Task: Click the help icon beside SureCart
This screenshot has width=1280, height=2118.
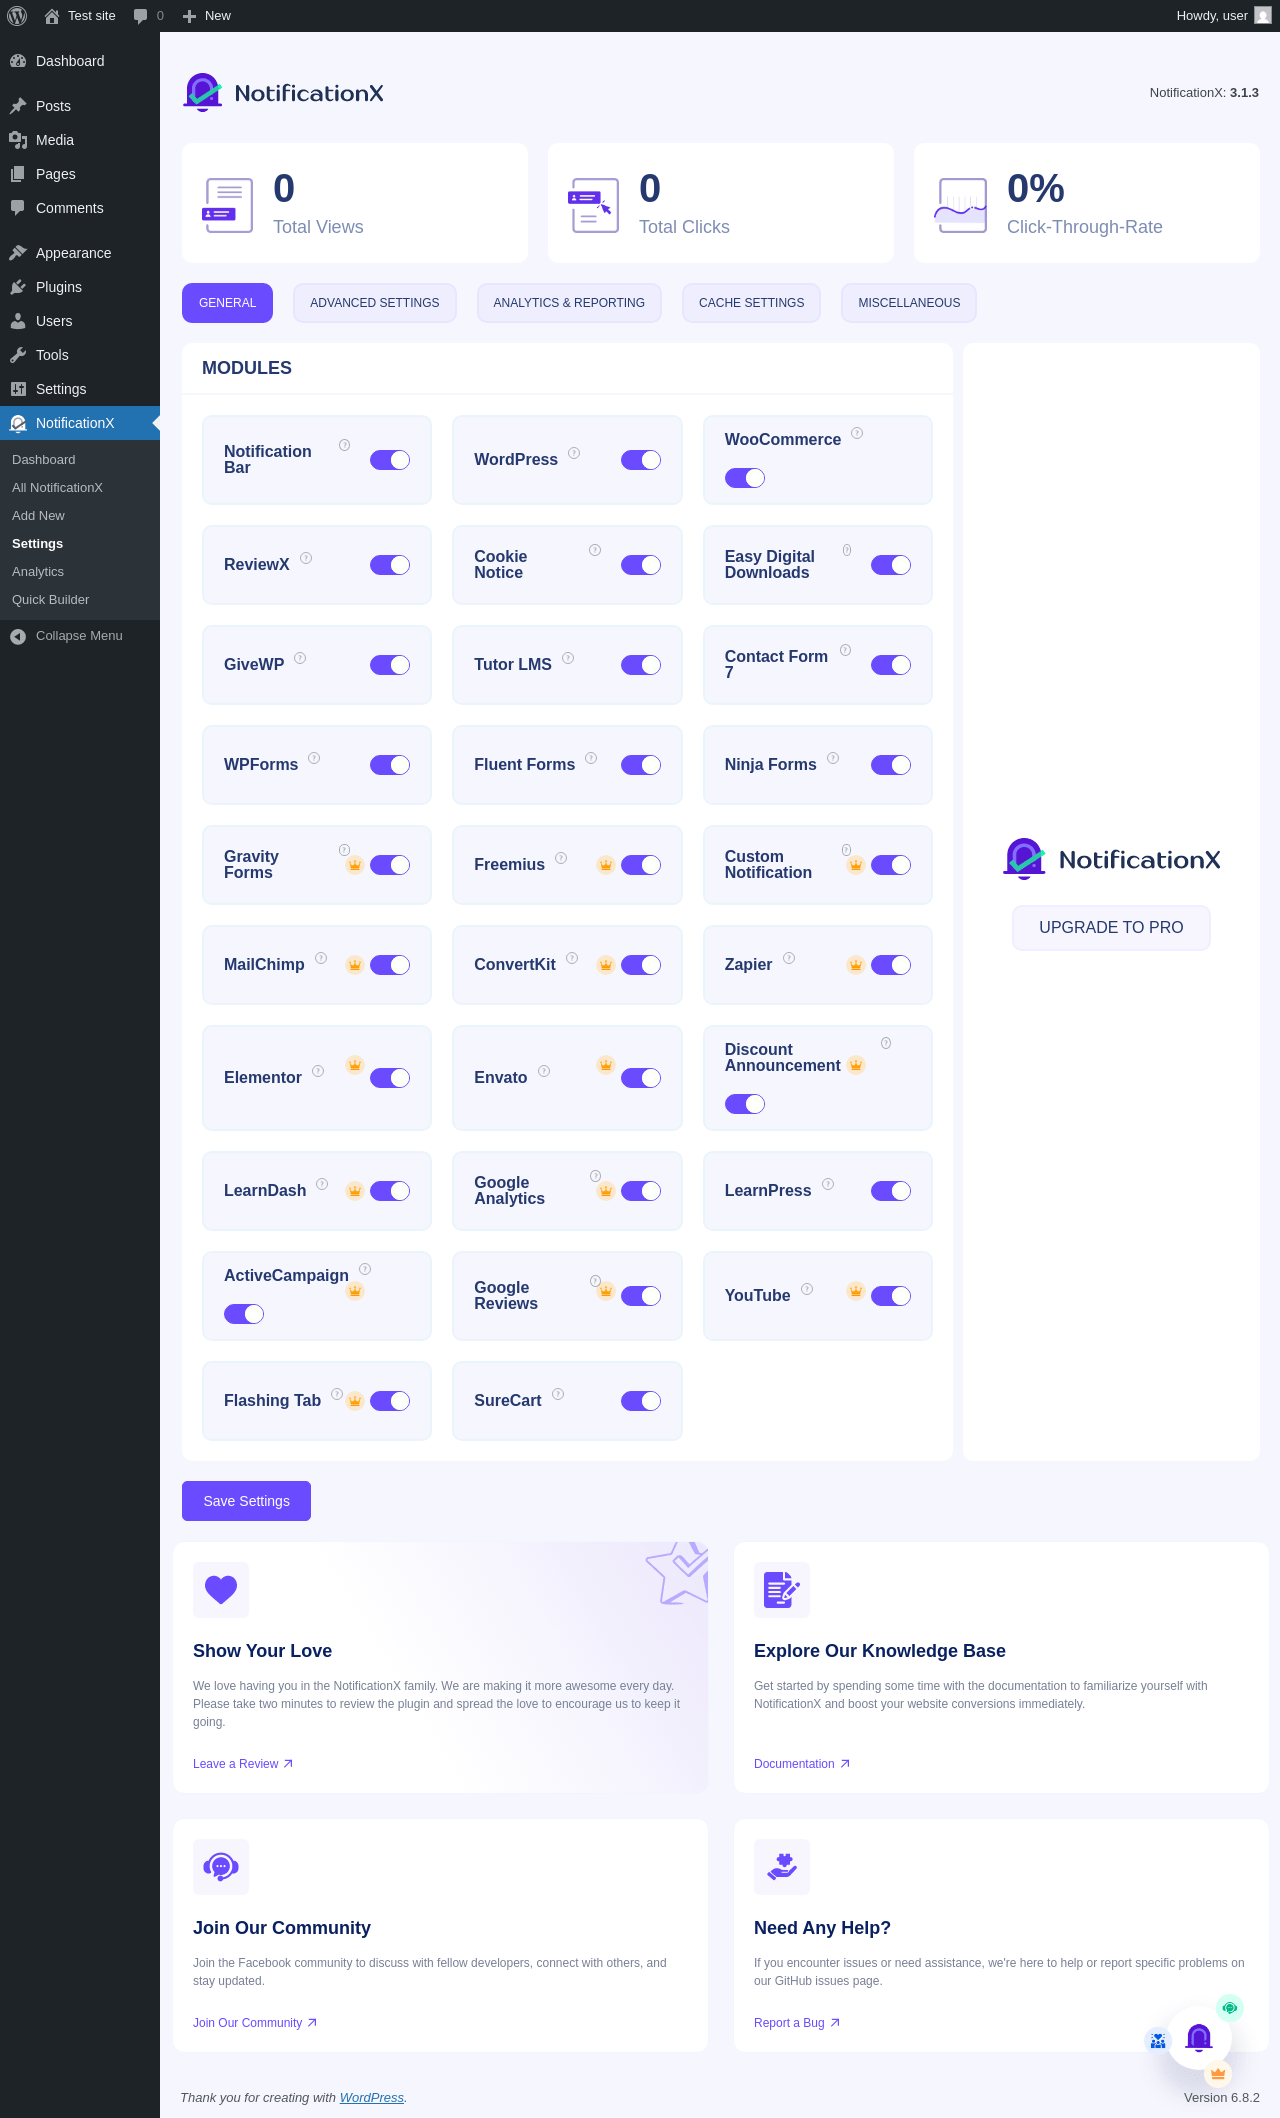Action: coord(558,1394)
